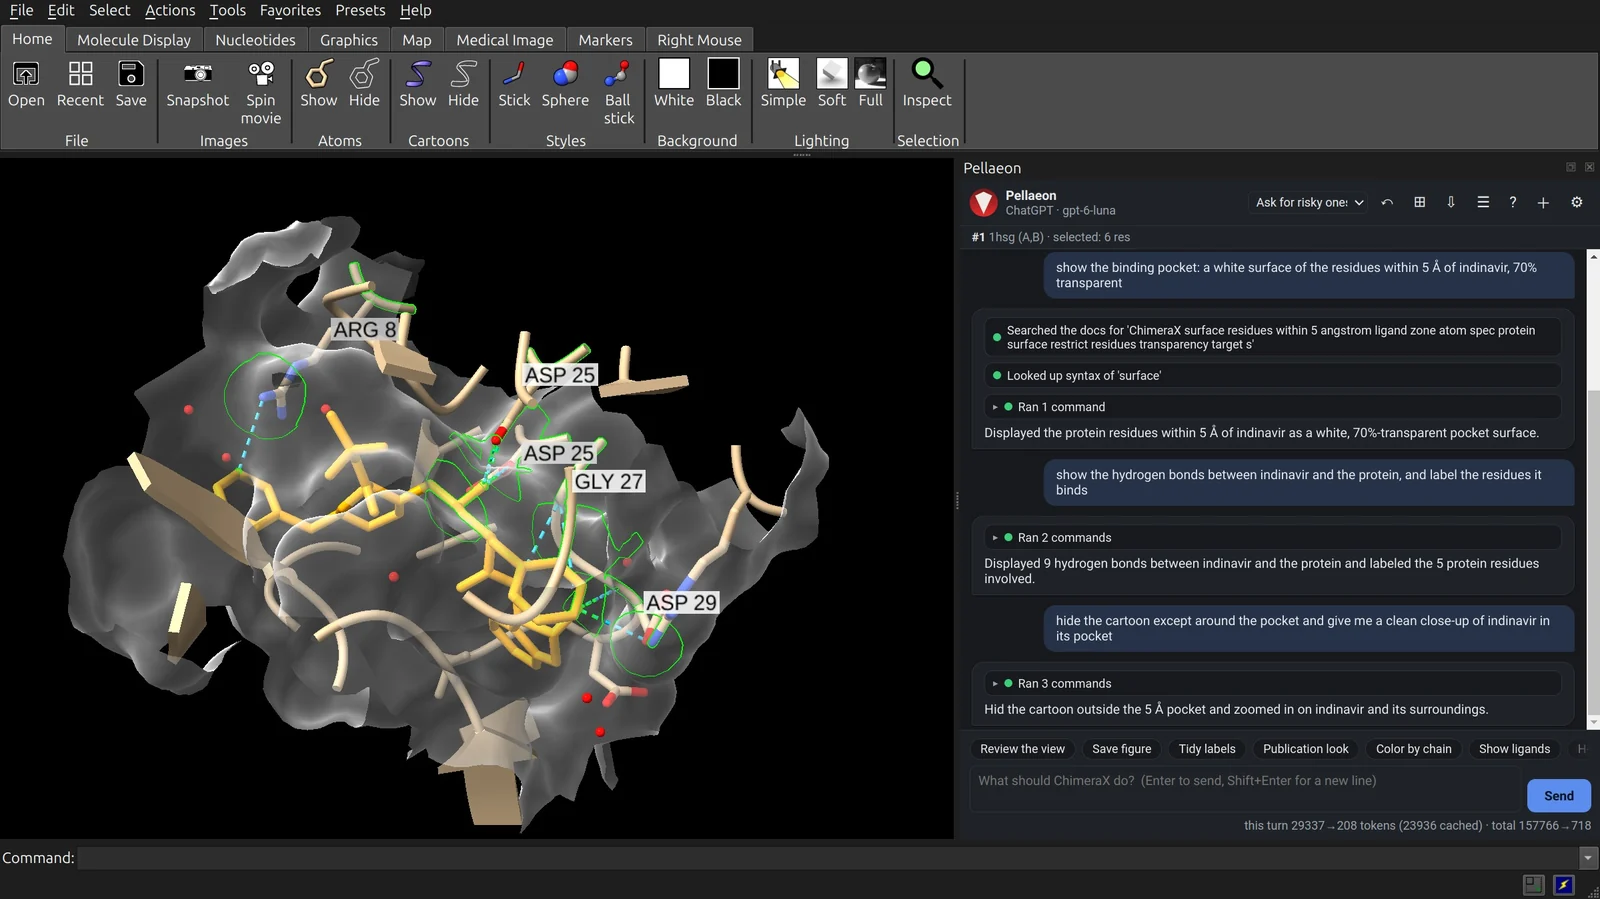Click the 'Publication look' suggestion

1305,749
